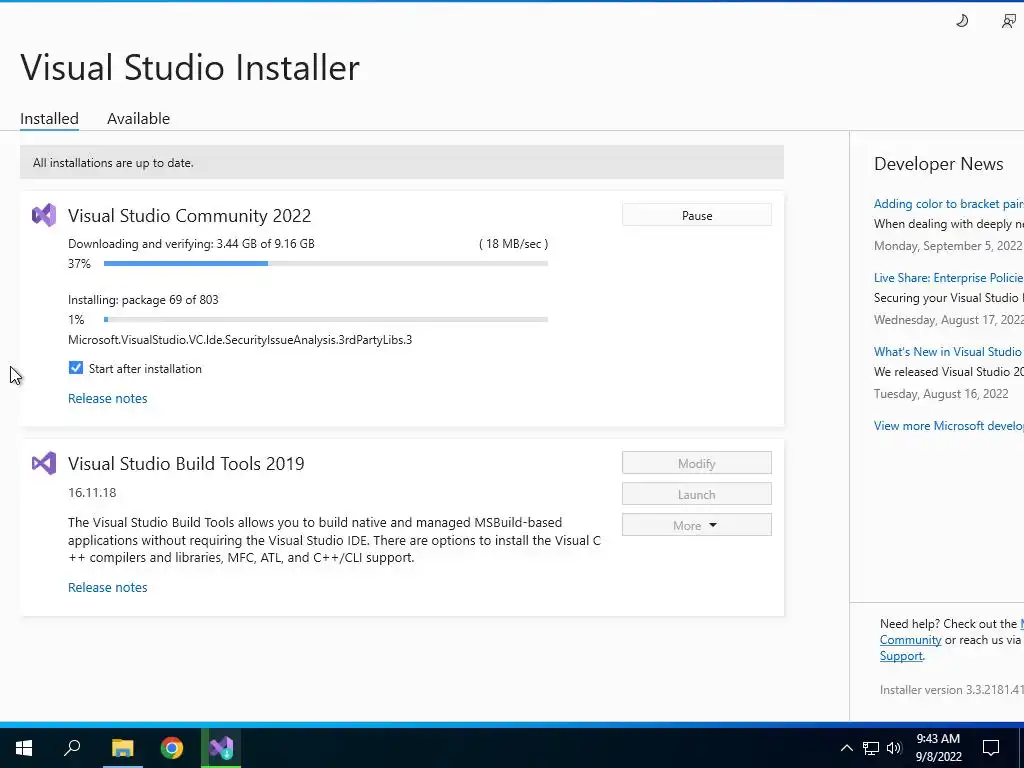
Task: Click the Visual Studio Community 2022 logo
Action: click(44, 215)
